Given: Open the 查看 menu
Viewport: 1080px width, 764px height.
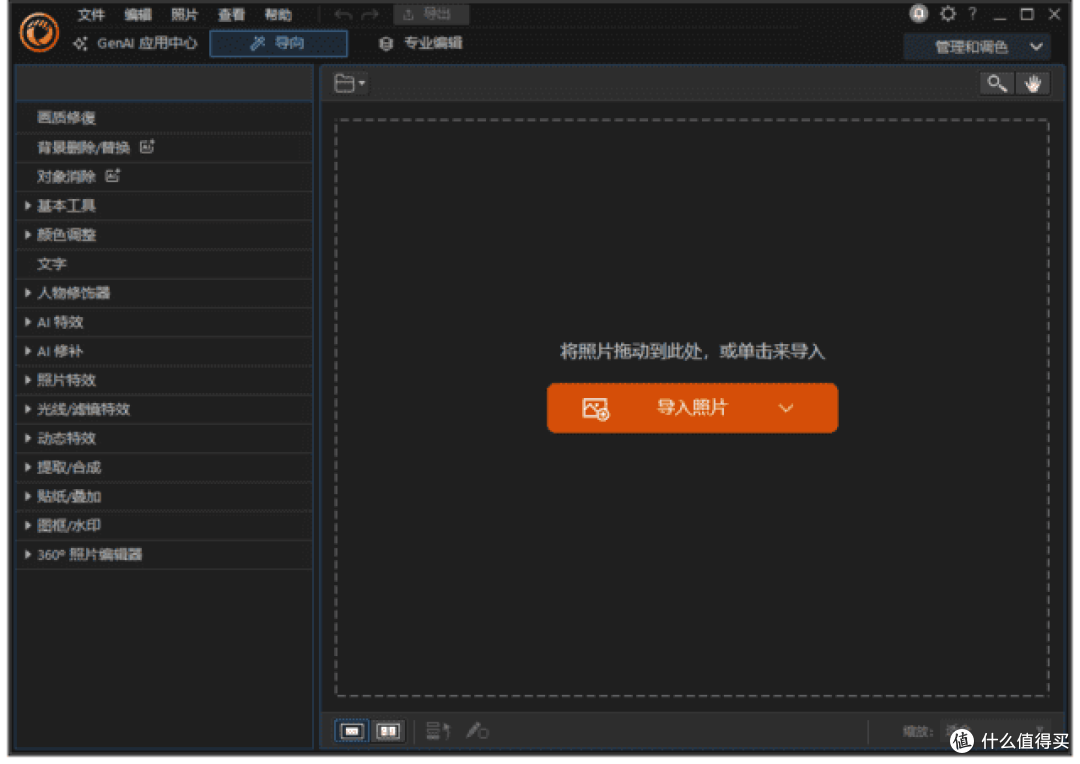Looking at the screenshot, I should point(231,14).
